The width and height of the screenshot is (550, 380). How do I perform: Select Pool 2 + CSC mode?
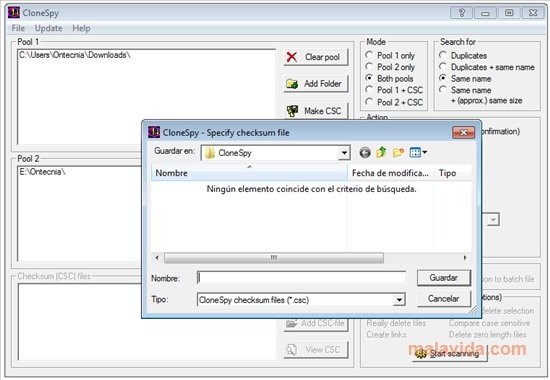tap(394, 102)
